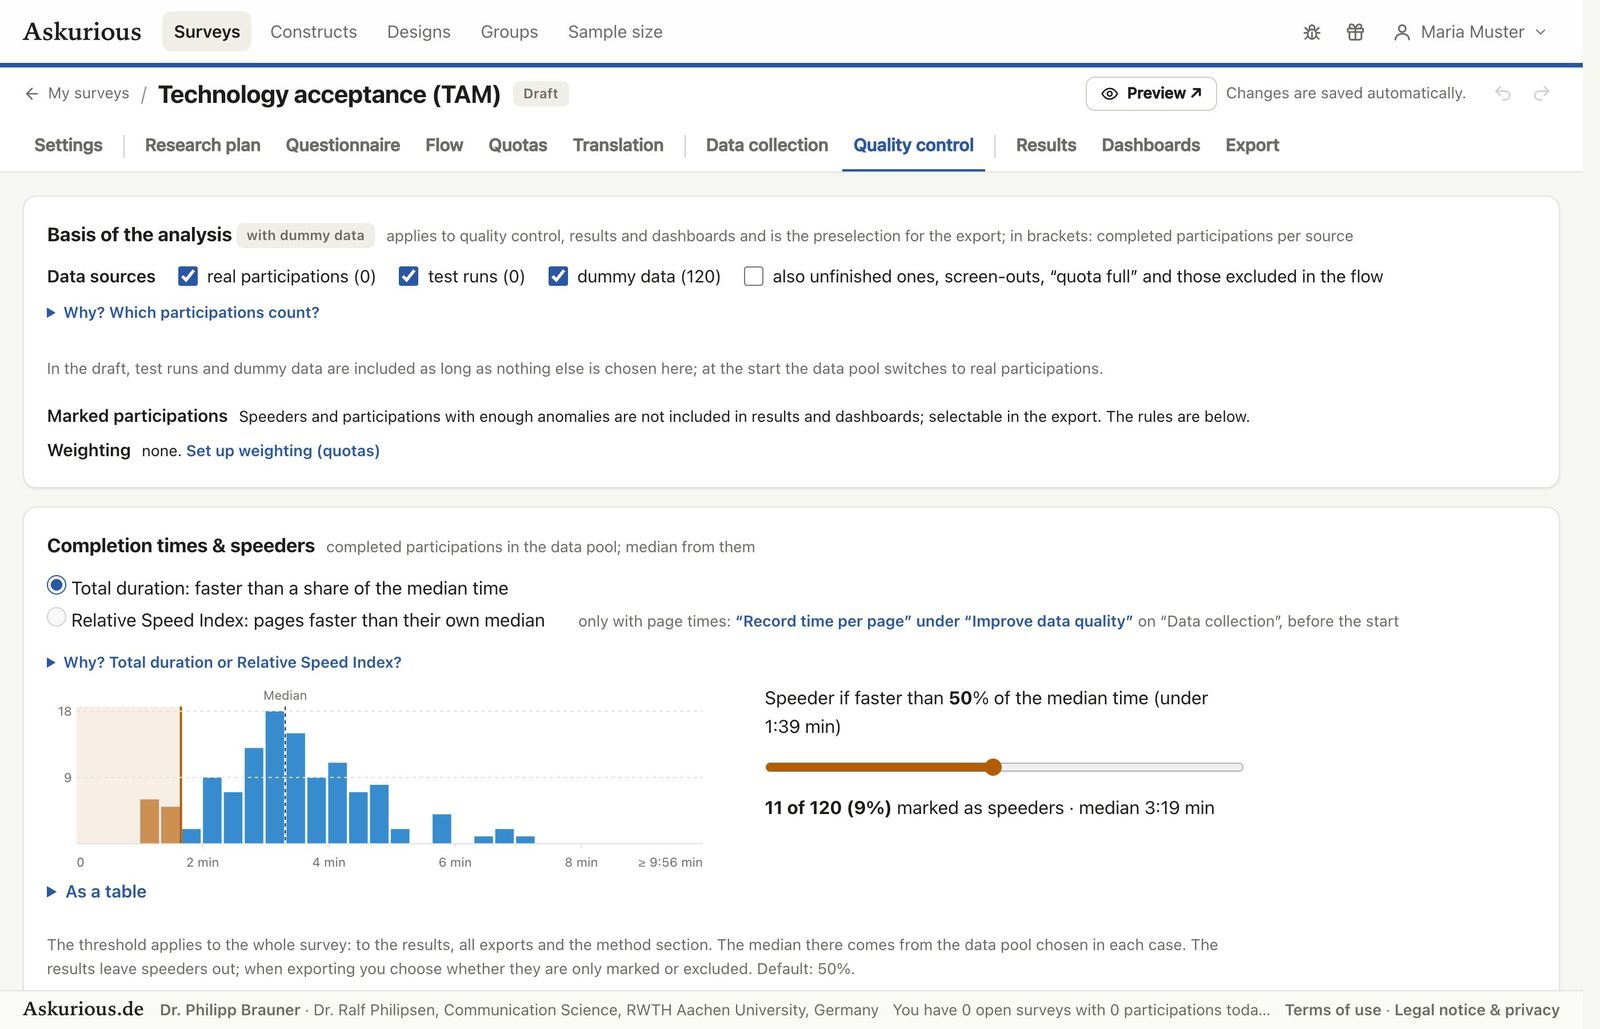Enable also unfinished ones checkbox

[754, 276]
